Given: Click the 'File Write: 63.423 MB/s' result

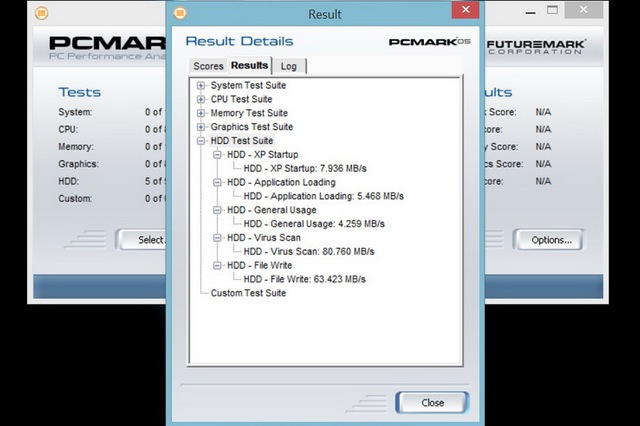Looking at the screenshot, I should click(x=304, y=280).
